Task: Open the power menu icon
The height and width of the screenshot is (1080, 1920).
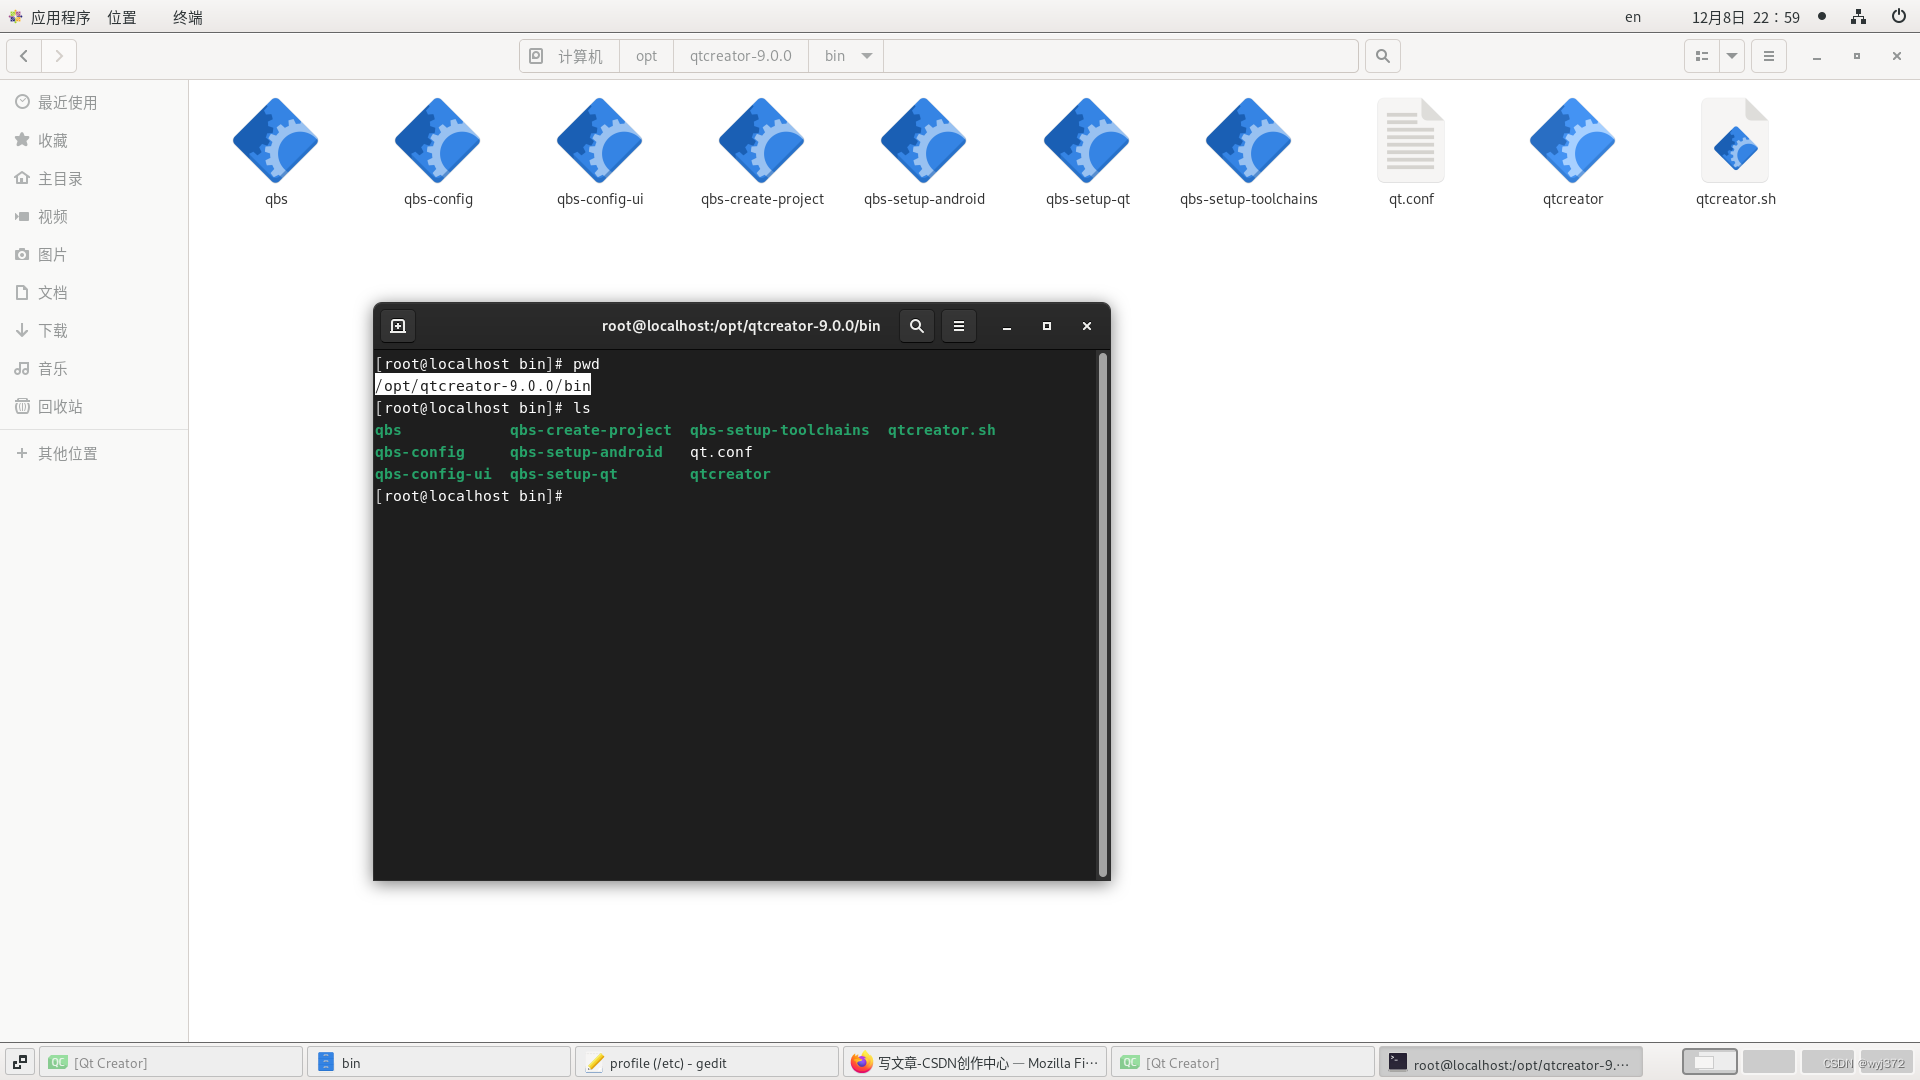Action: (1898, 17)
